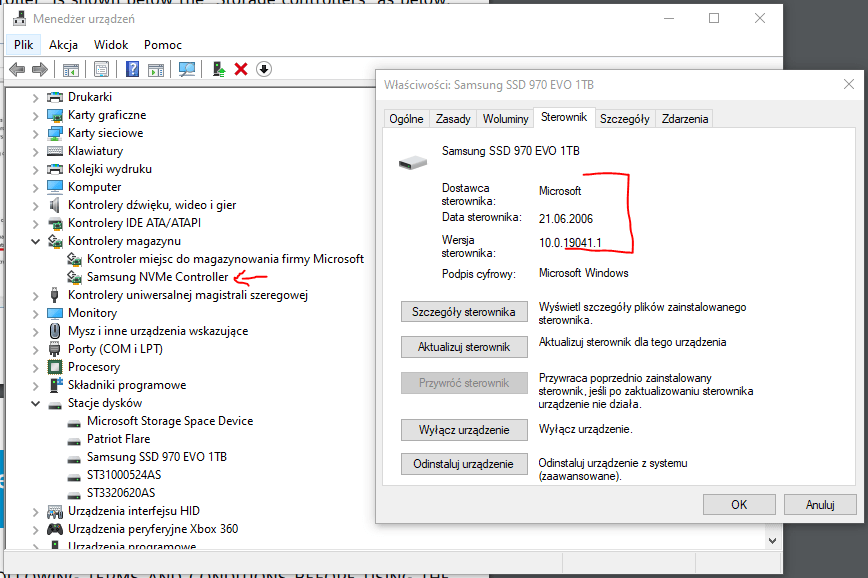Image resolution: width=868 pixels, height=578 pixels.
Task: Click the Kontrolery magazynu category icon
Action: 55,241
